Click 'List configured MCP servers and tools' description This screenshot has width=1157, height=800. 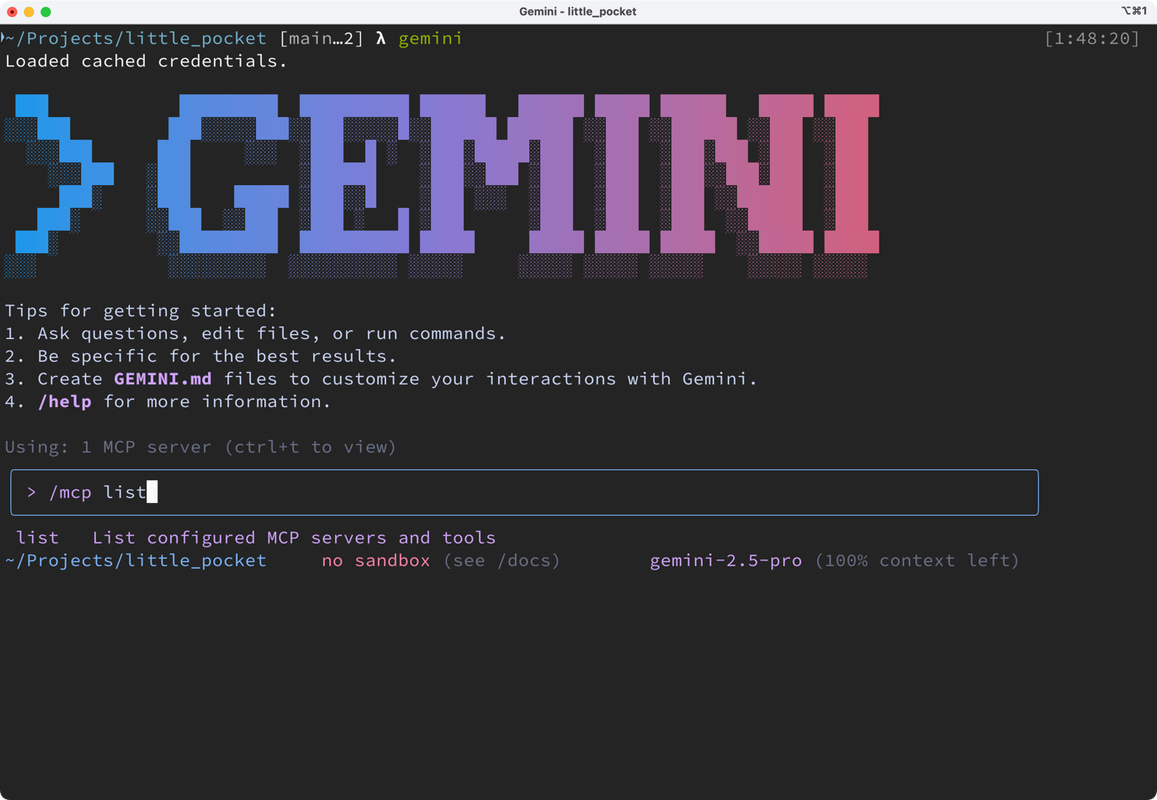[294, 538]
